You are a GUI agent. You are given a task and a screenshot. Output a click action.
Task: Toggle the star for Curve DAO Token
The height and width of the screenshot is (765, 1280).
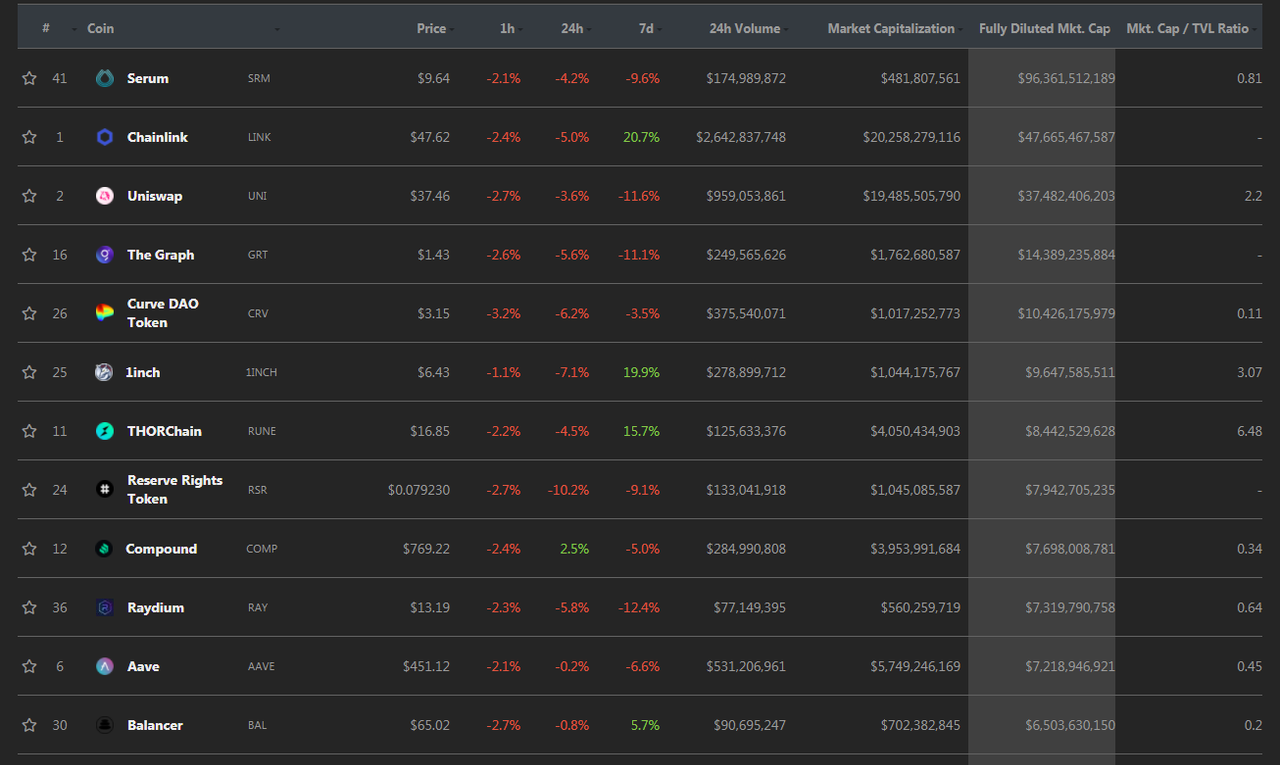(29, 313)
